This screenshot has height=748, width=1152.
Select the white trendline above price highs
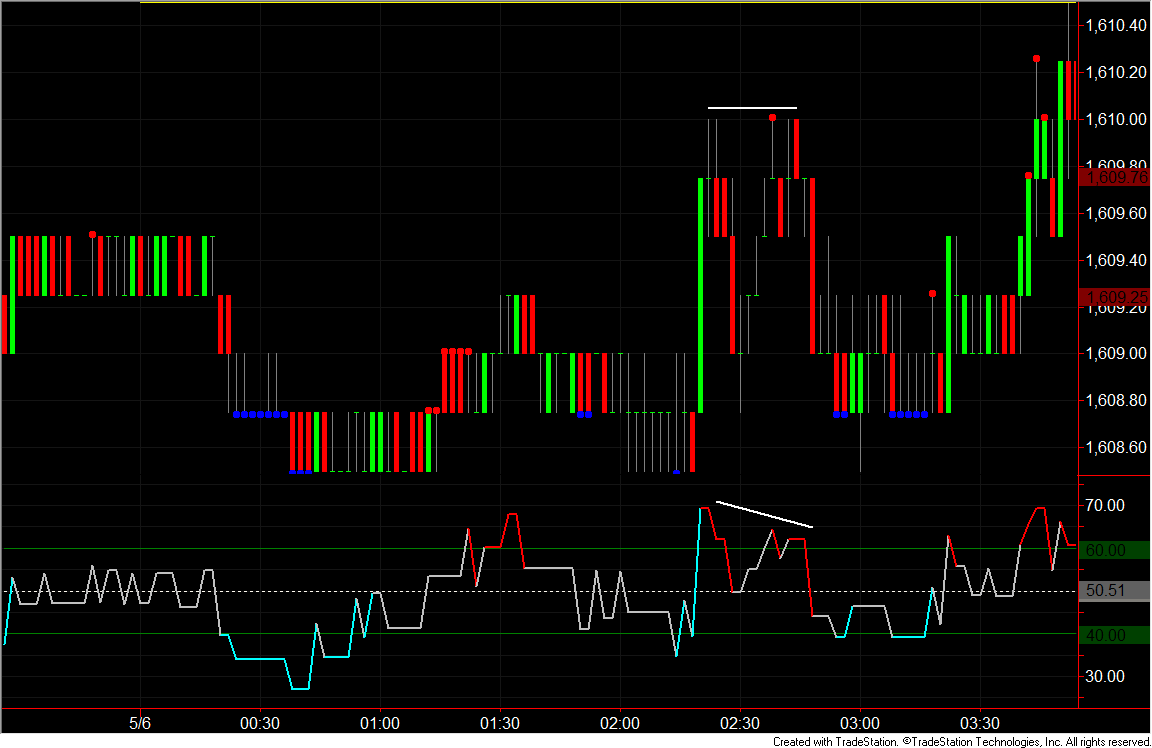(752, 108)
